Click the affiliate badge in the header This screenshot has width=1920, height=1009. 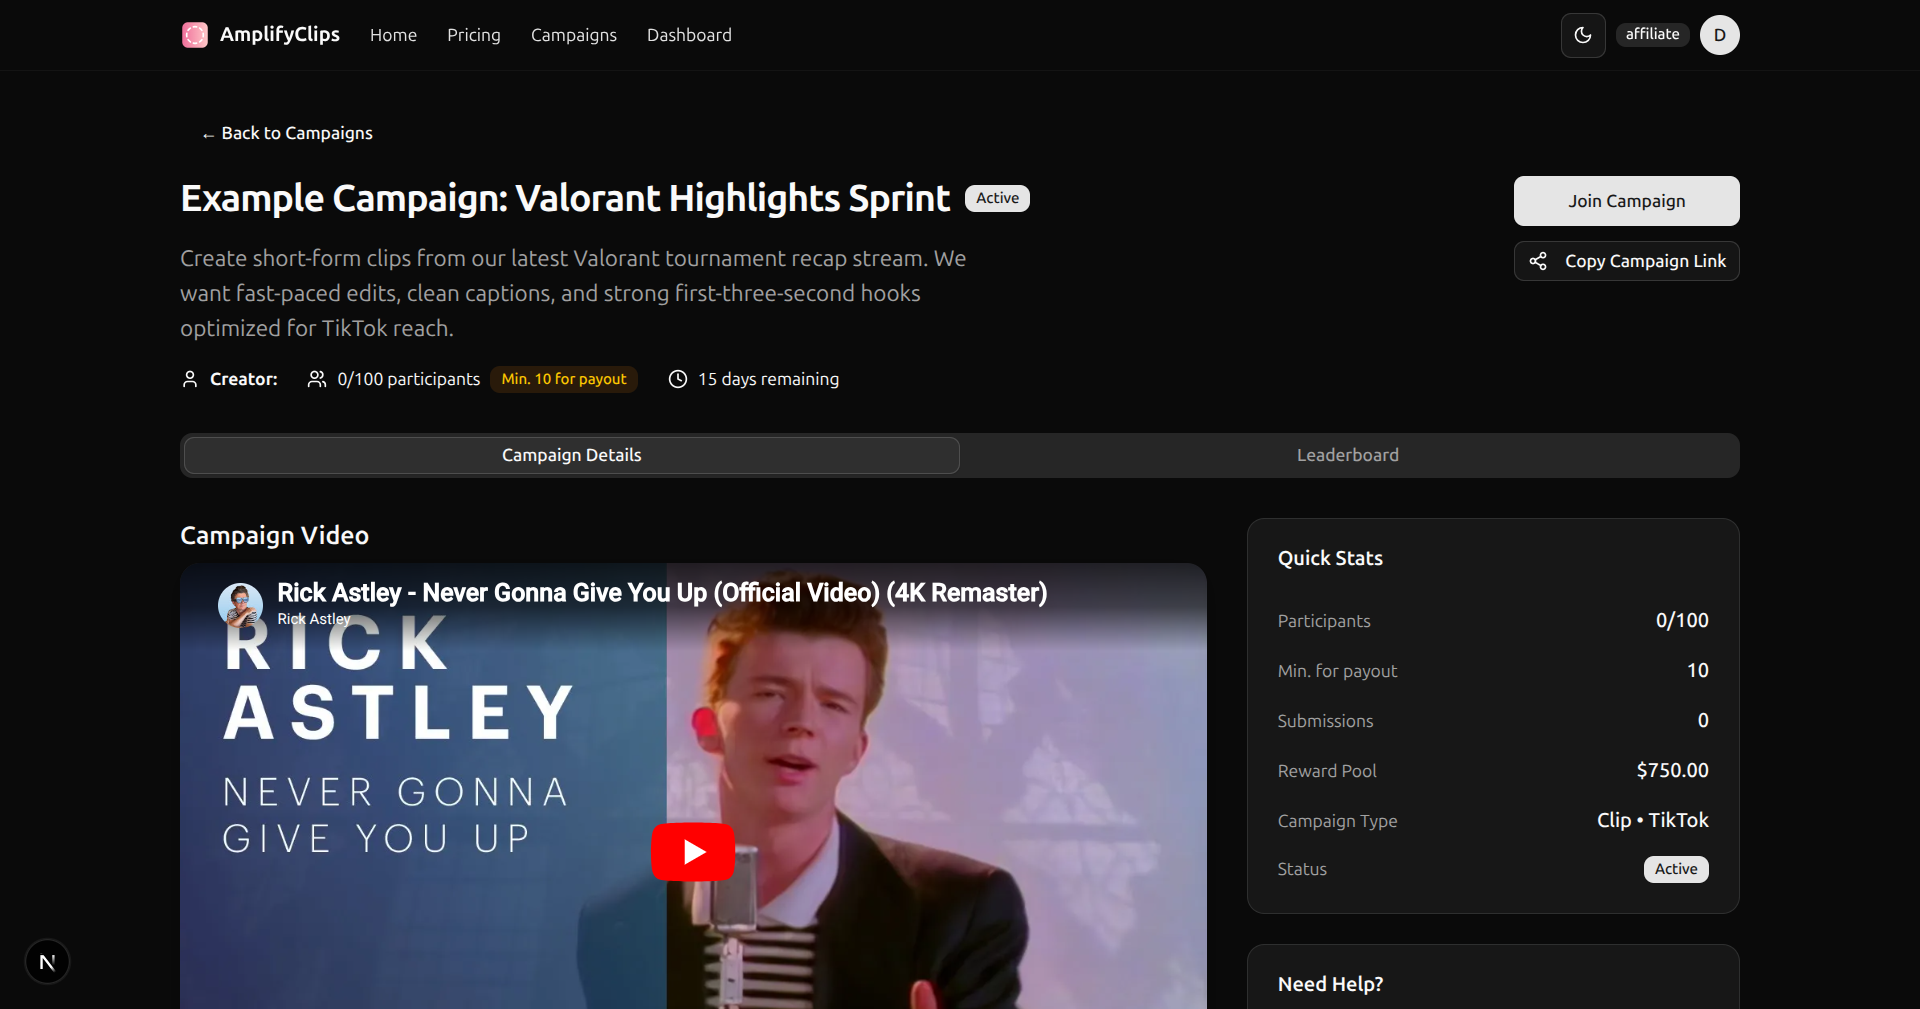click(x=1653, y=34)
